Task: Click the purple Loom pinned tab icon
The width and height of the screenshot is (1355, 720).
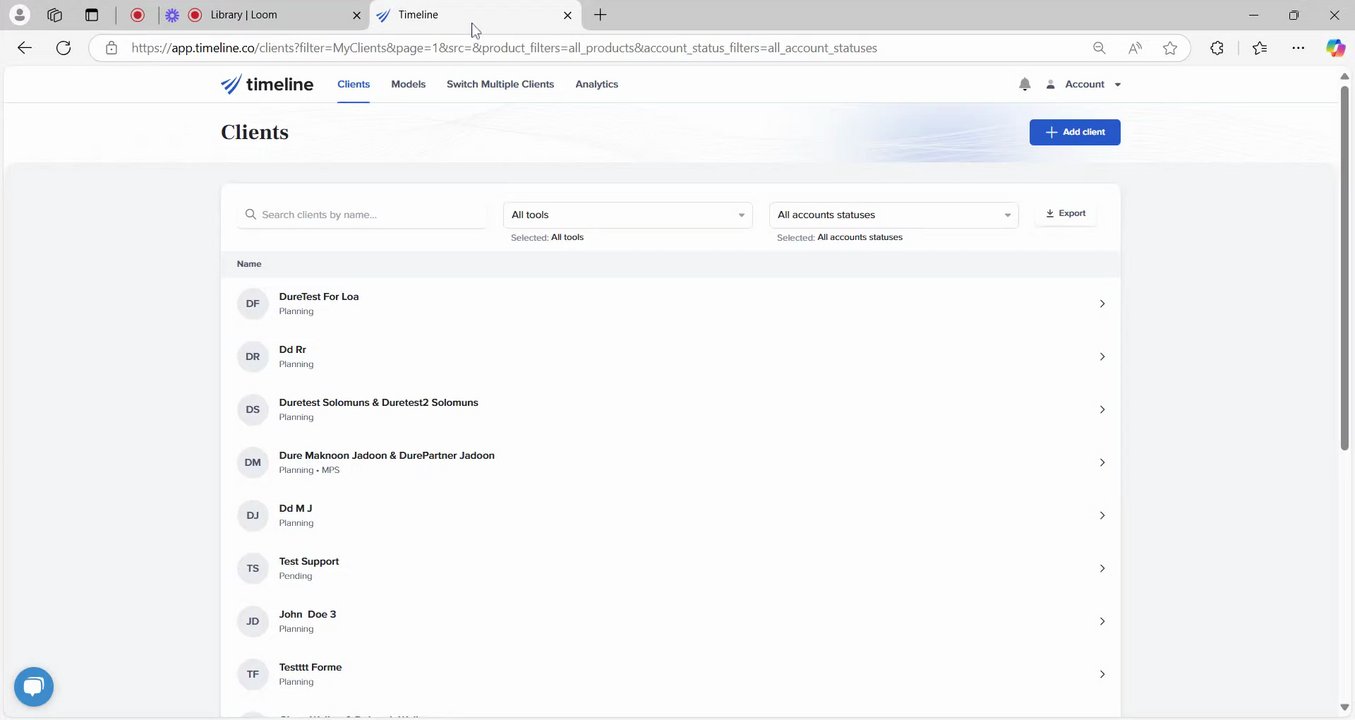Action: point(172,15)
